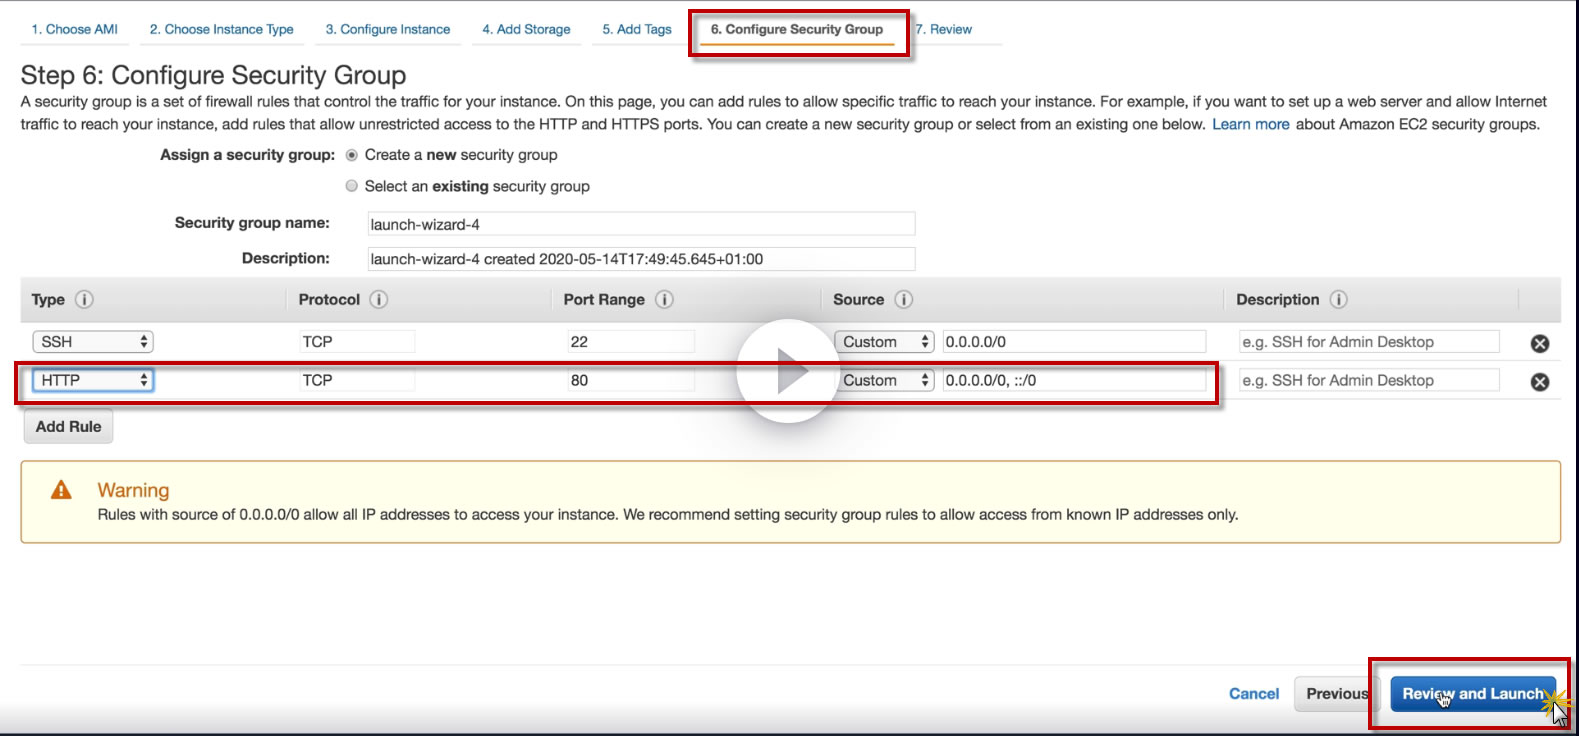Delete the HTTP rule using its X icon
Viewport: 1579px width, 736px height.
(1540, 381)
